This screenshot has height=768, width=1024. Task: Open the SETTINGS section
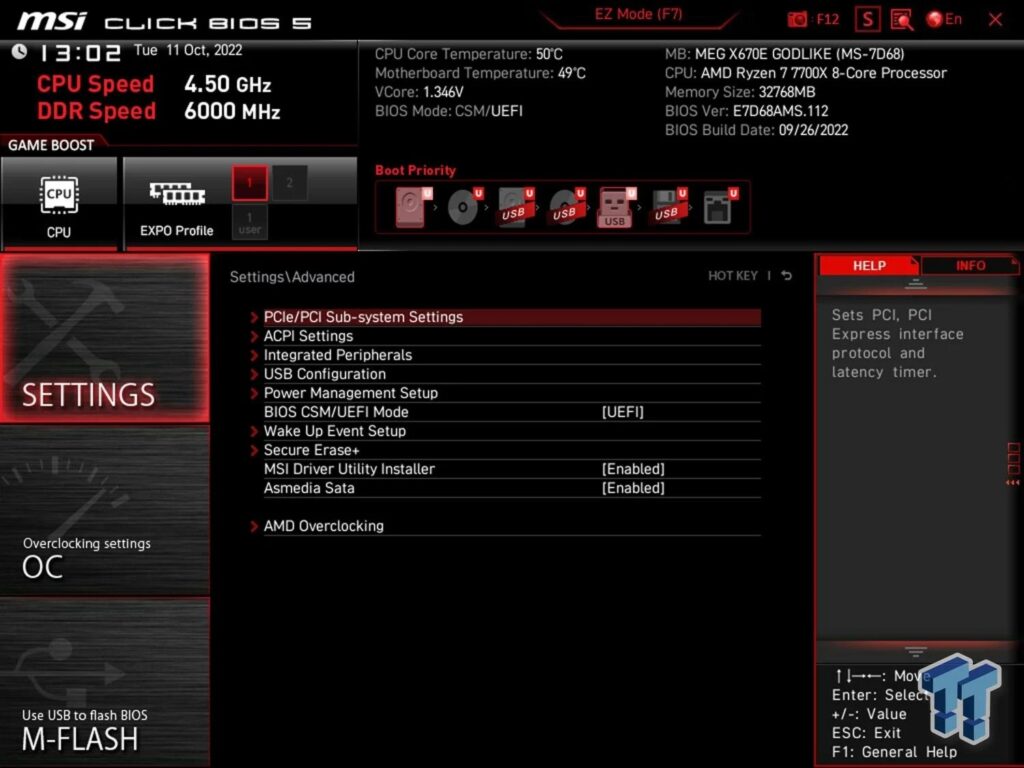(104, 338)
